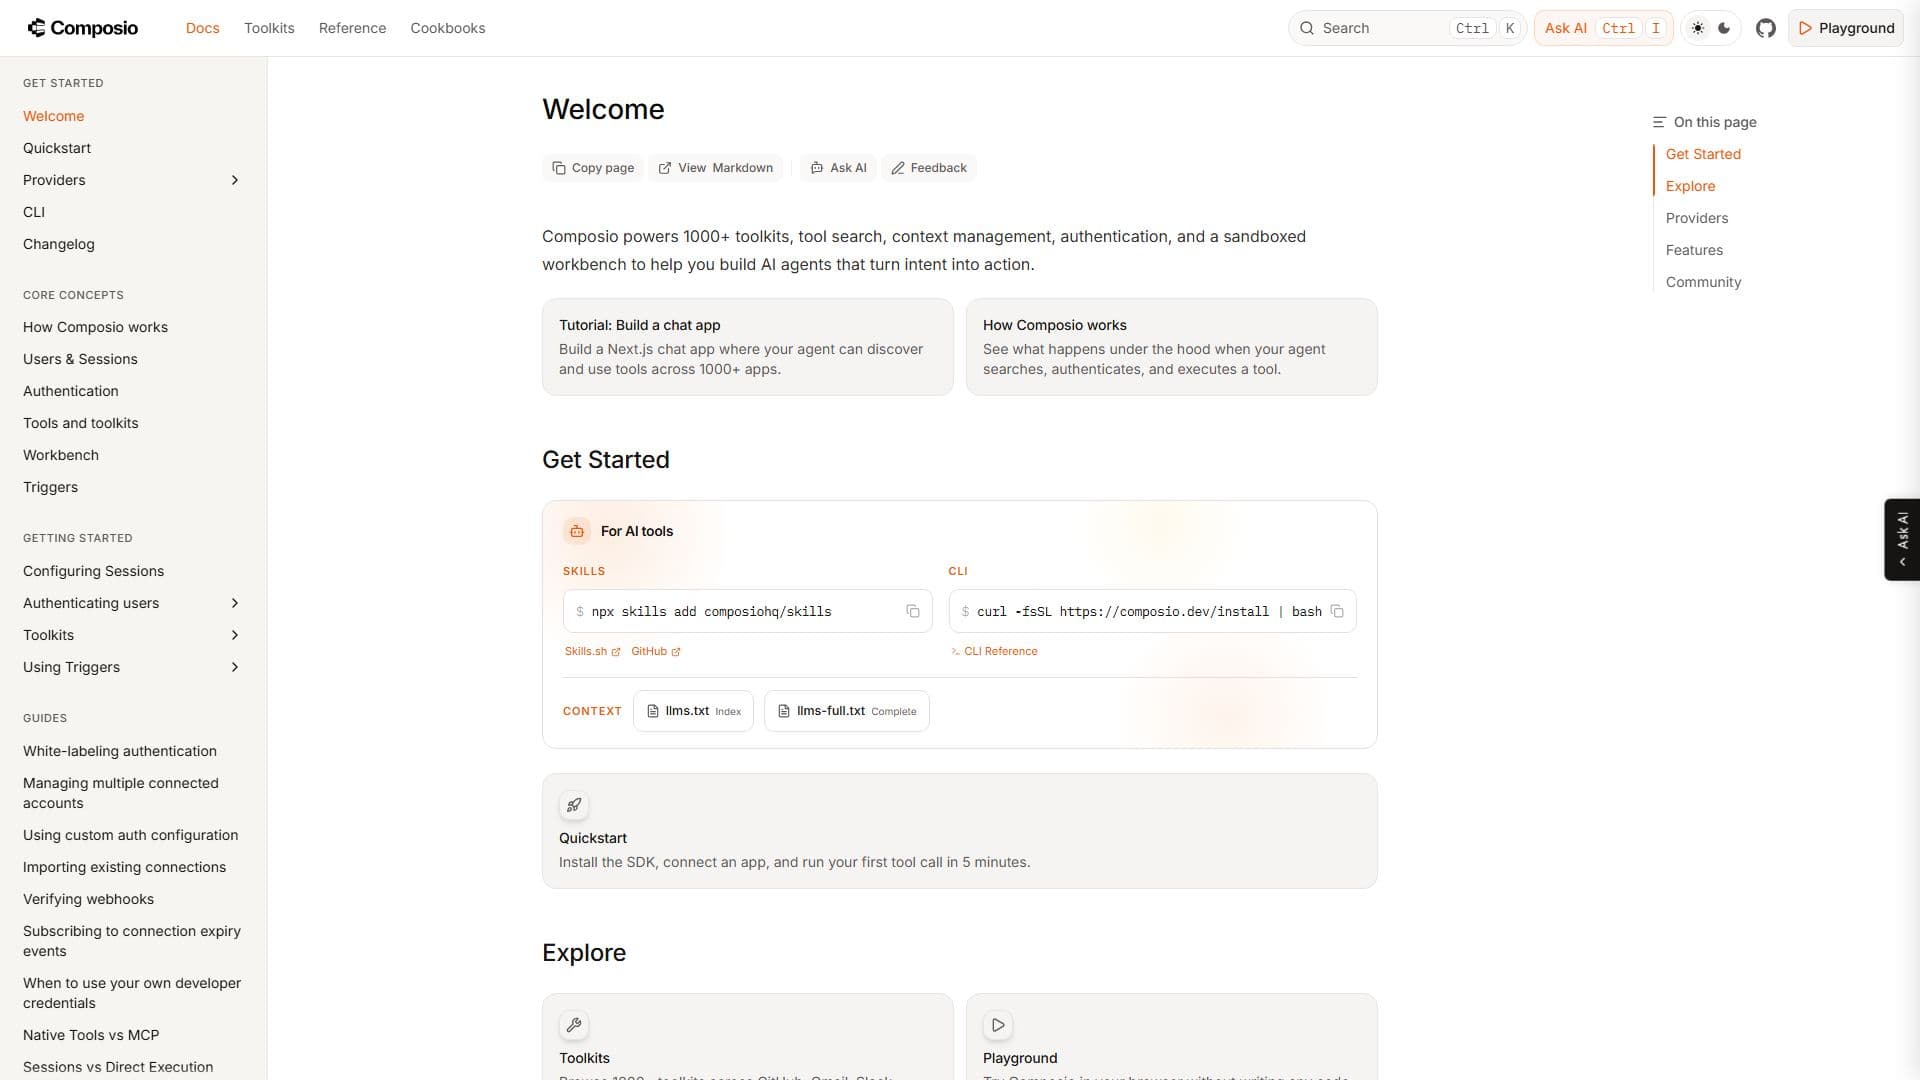Launch the Playground button in header
The height and width of the screenshot is (1080, 1920).
1846,28
